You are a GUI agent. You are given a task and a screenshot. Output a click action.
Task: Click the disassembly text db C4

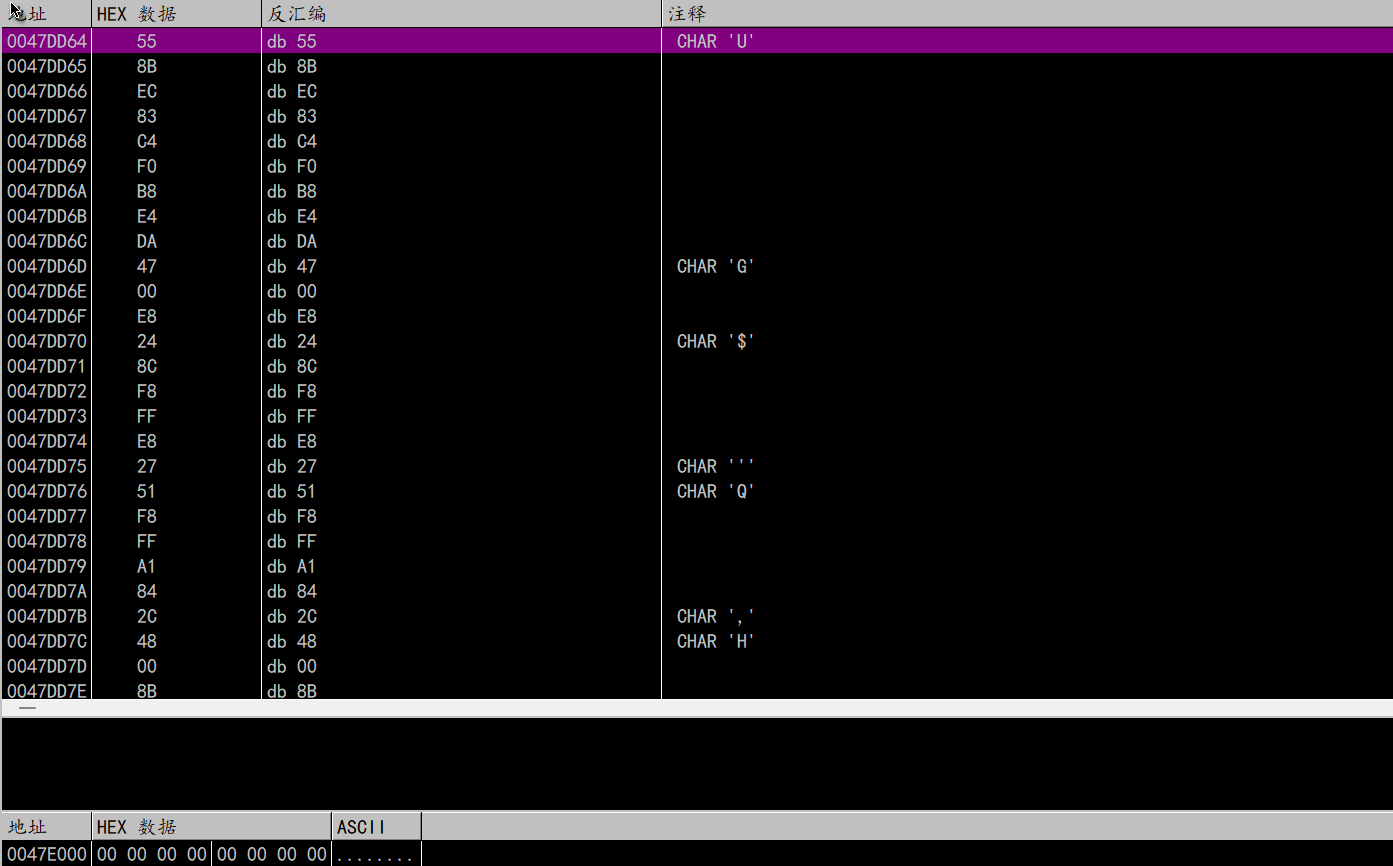tap(292, 141)
